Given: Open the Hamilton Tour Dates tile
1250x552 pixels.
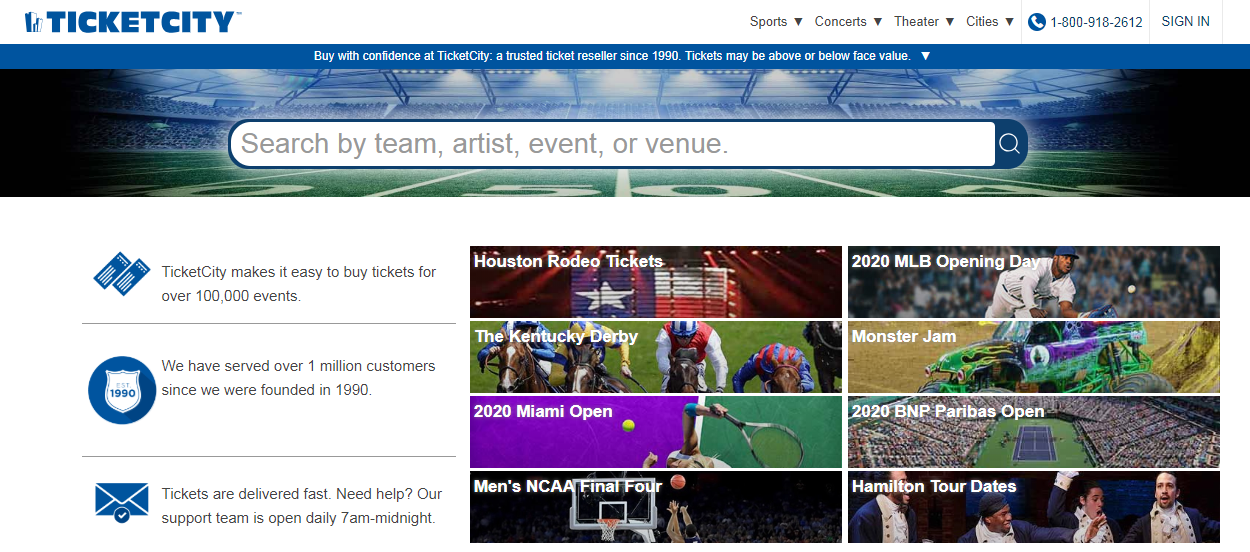Looking at the screenshot, I should [1034, 507].
